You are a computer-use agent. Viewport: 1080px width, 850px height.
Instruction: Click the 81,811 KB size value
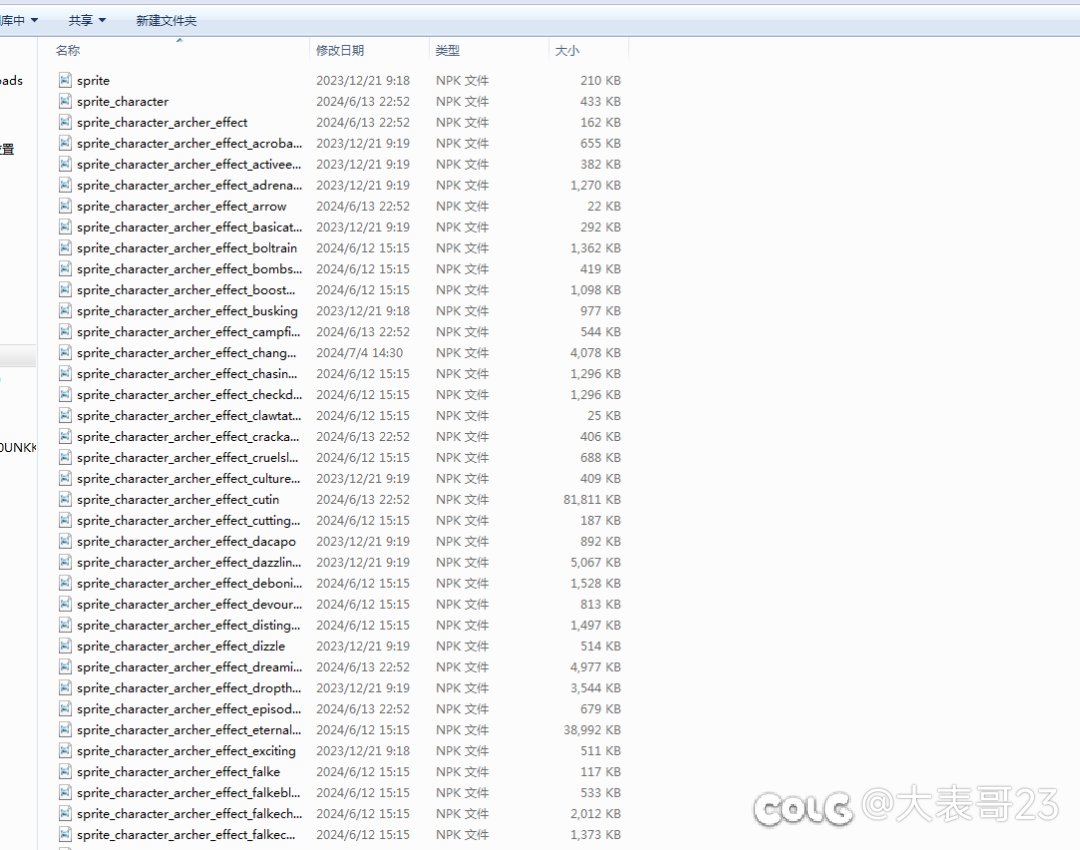(x=592, y=499)
